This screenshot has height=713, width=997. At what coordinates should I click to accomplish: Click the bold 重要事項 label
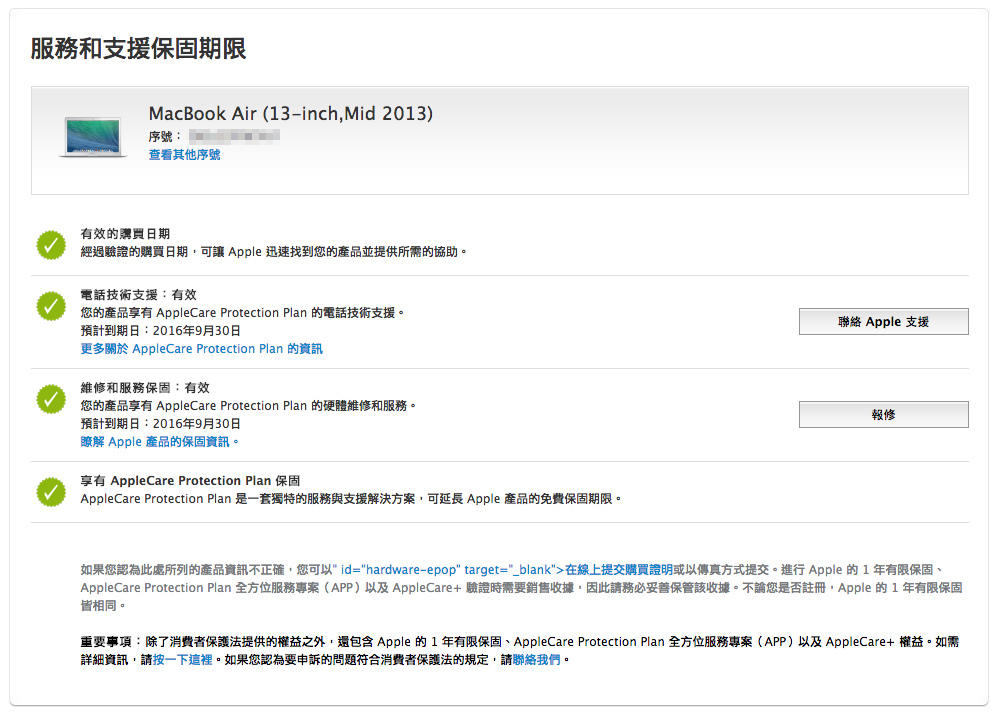(x=106, y=642)
